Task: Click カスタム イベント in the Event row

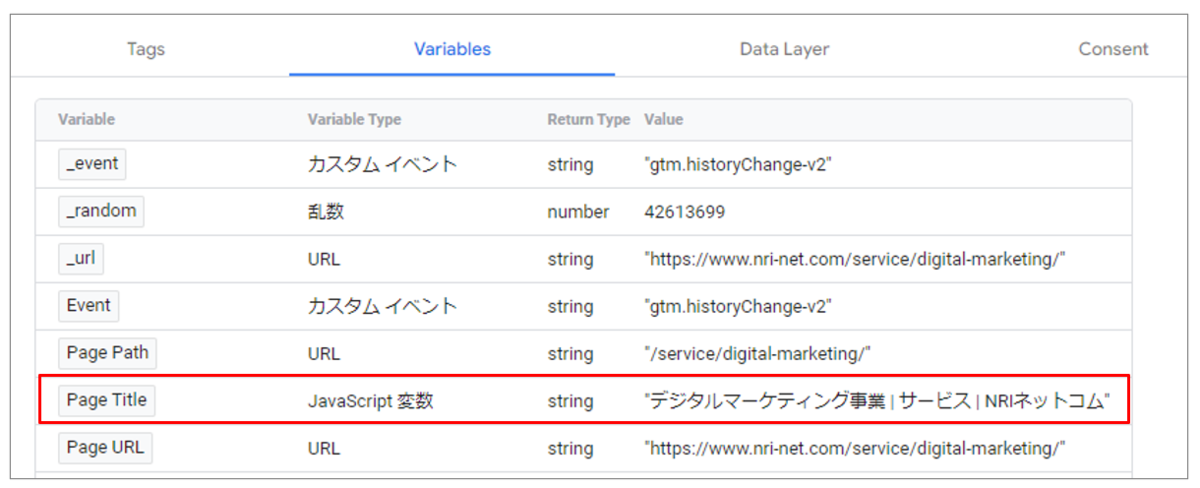Action: tap(382, 306)
